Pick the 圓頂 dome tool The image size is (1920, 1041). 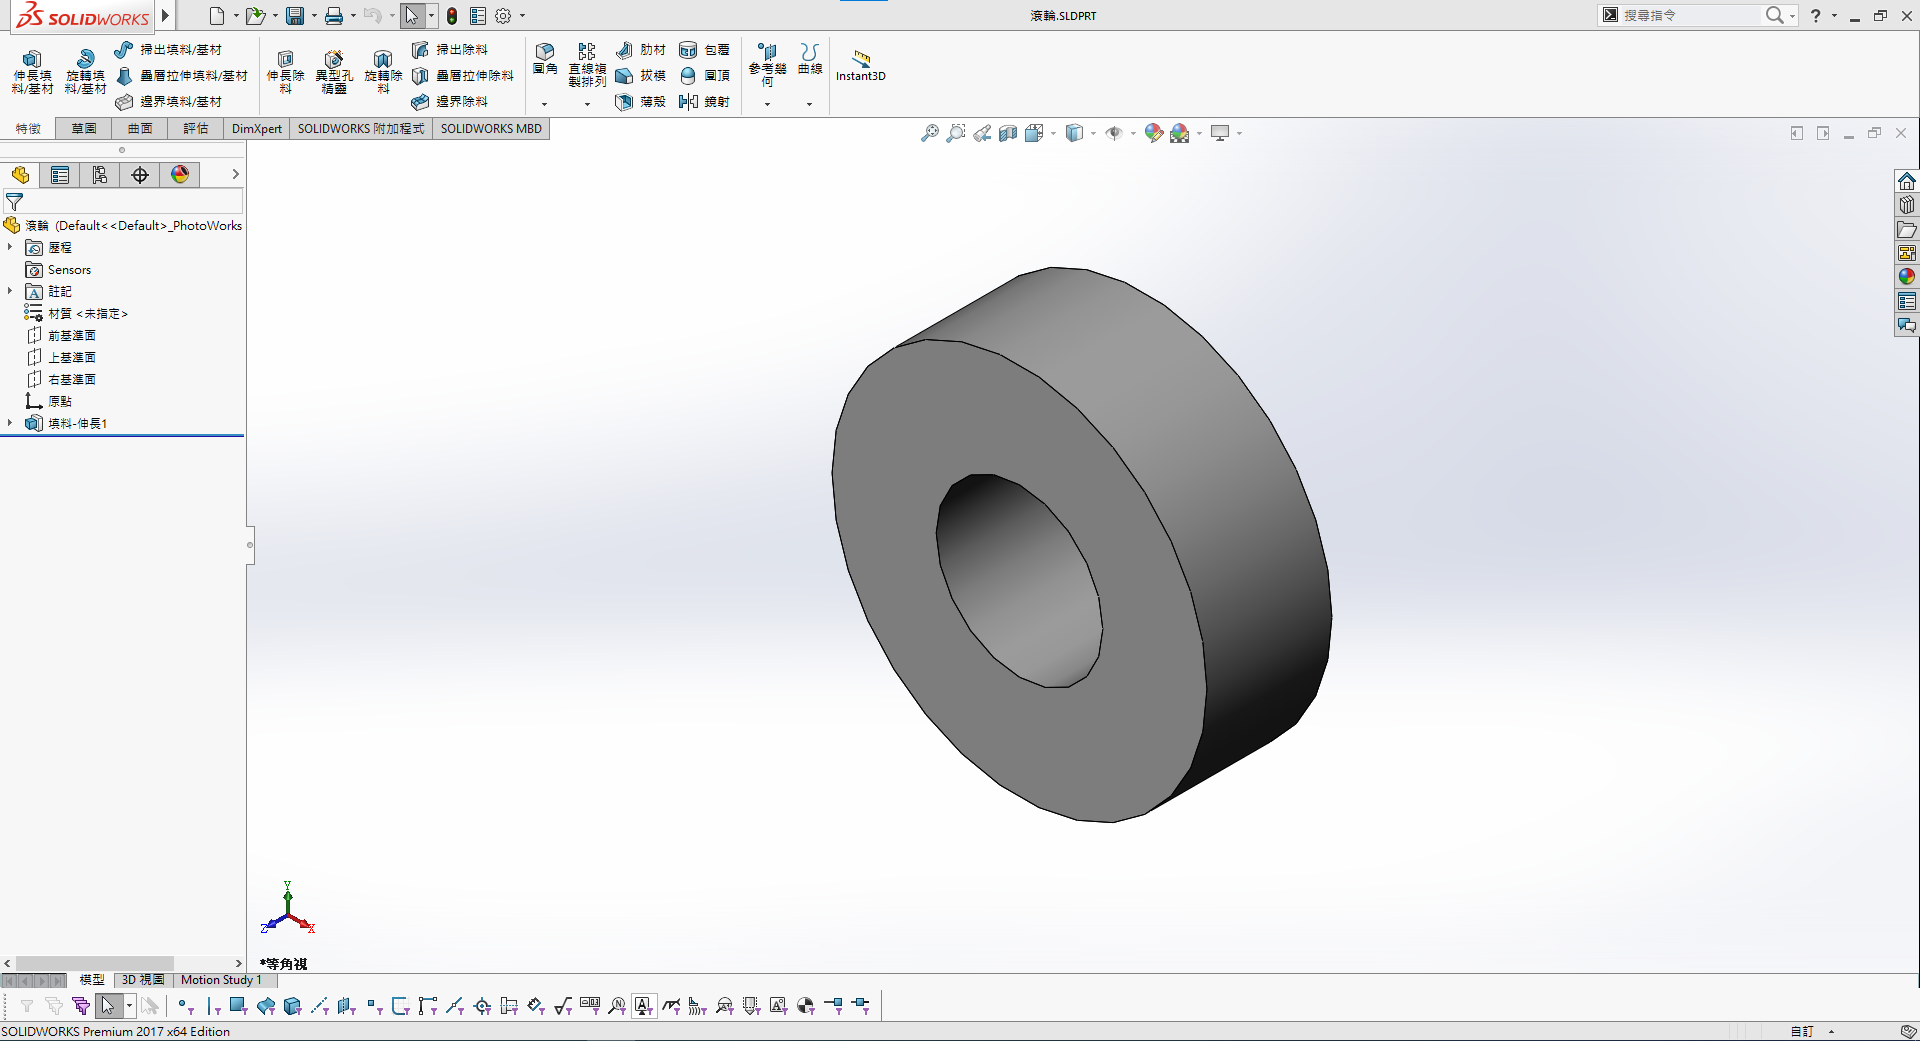[705, 76]
